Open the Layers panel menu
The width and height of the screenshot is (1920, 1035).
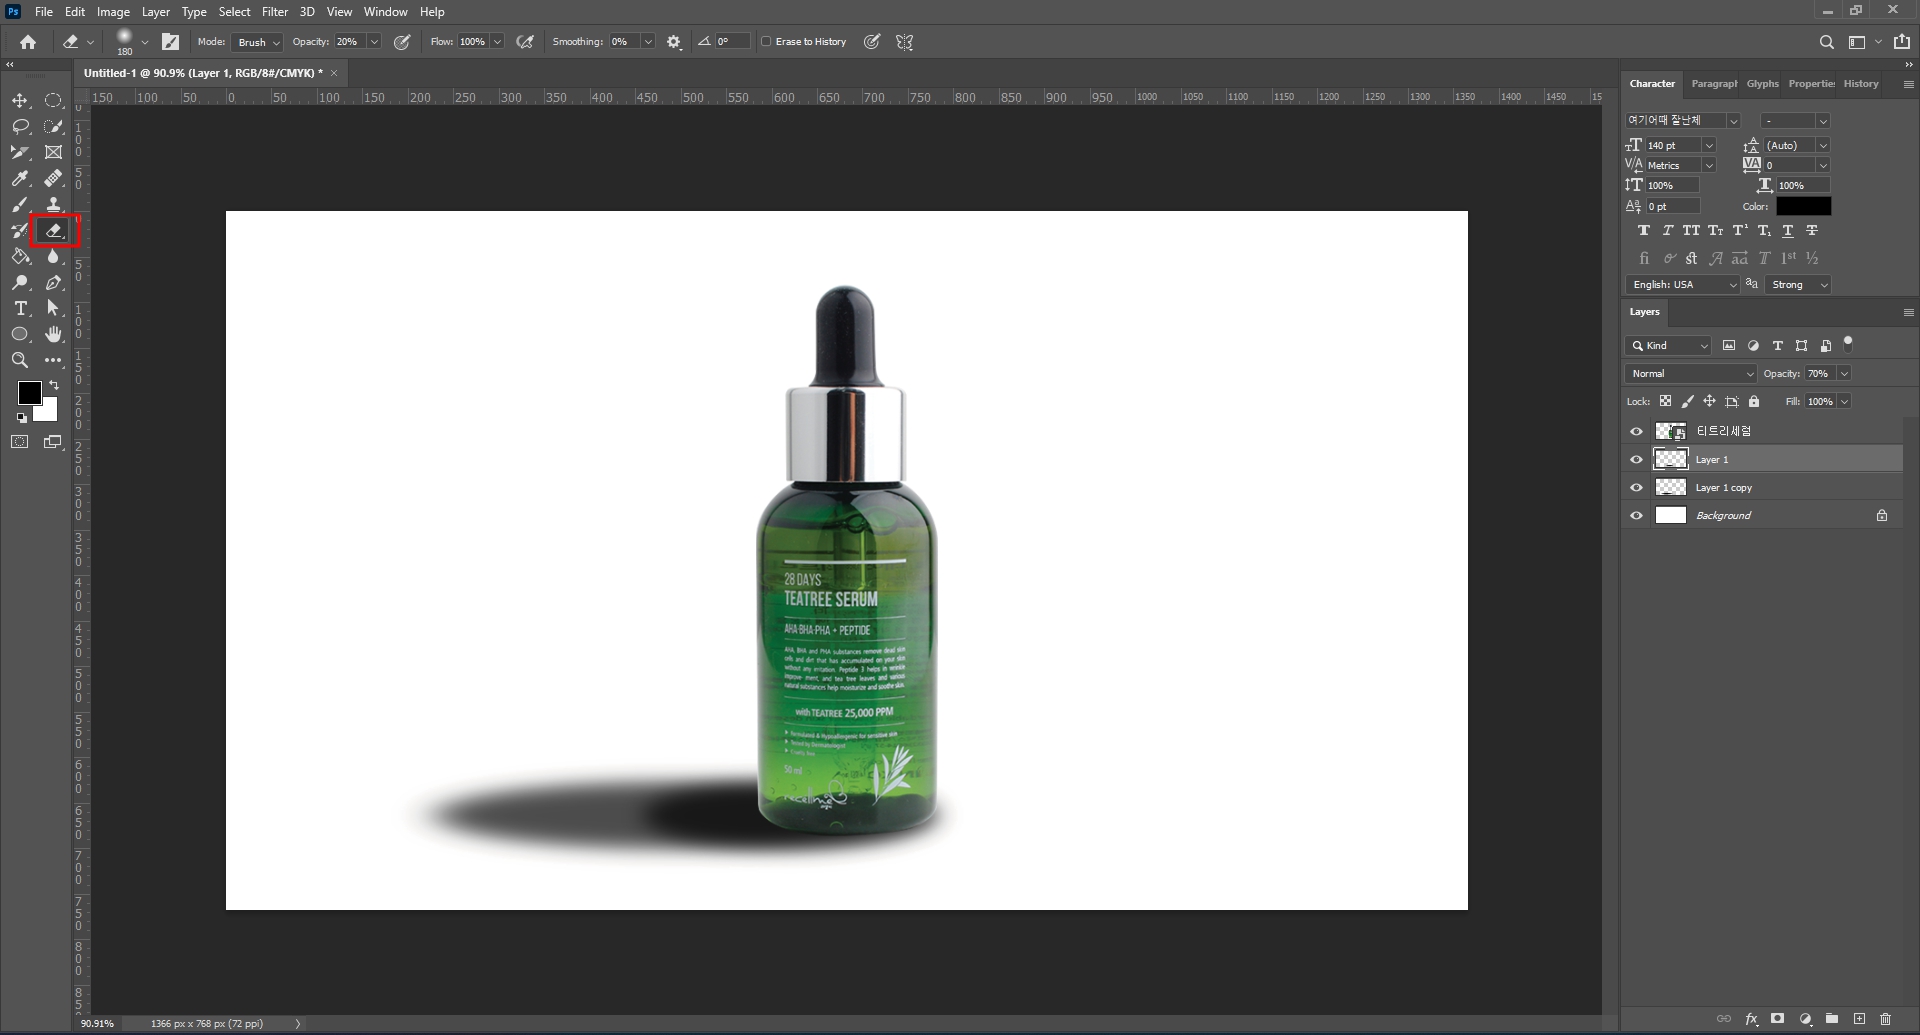[x=1908, y=312]
